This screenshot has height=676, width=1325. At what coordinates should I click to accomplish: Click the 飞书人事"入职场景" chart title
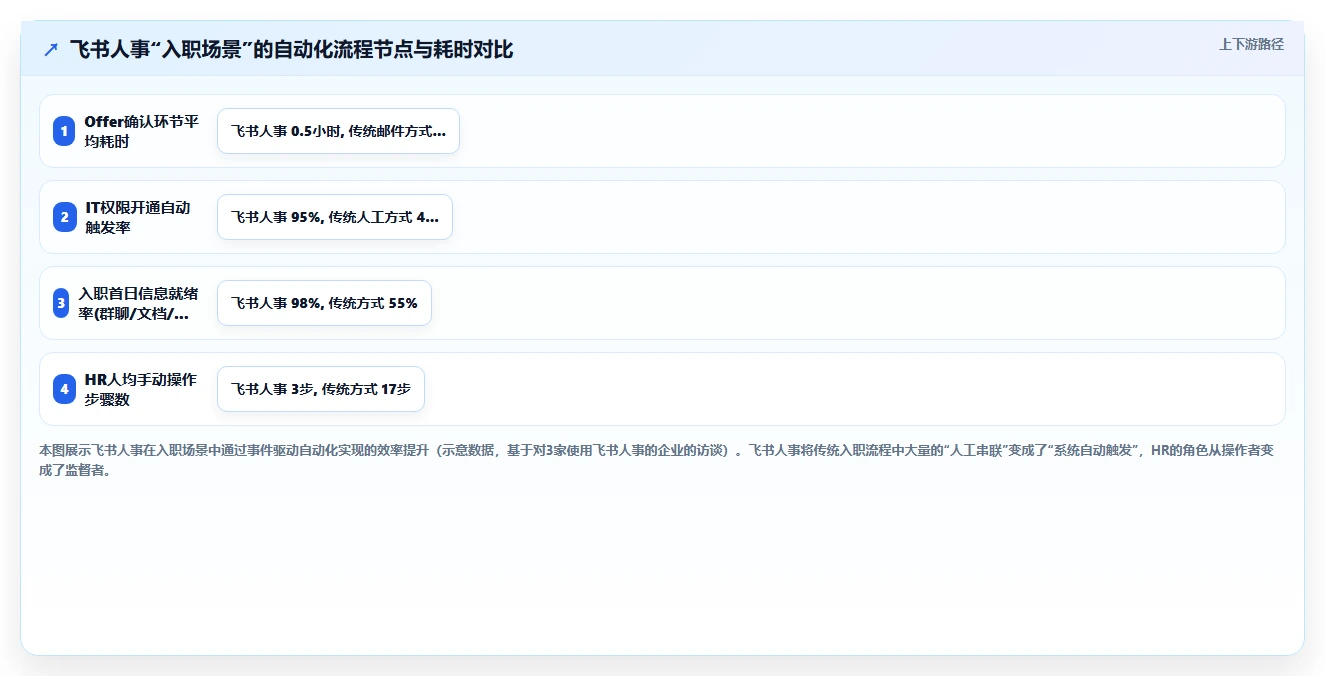click(x=291, y=50)
